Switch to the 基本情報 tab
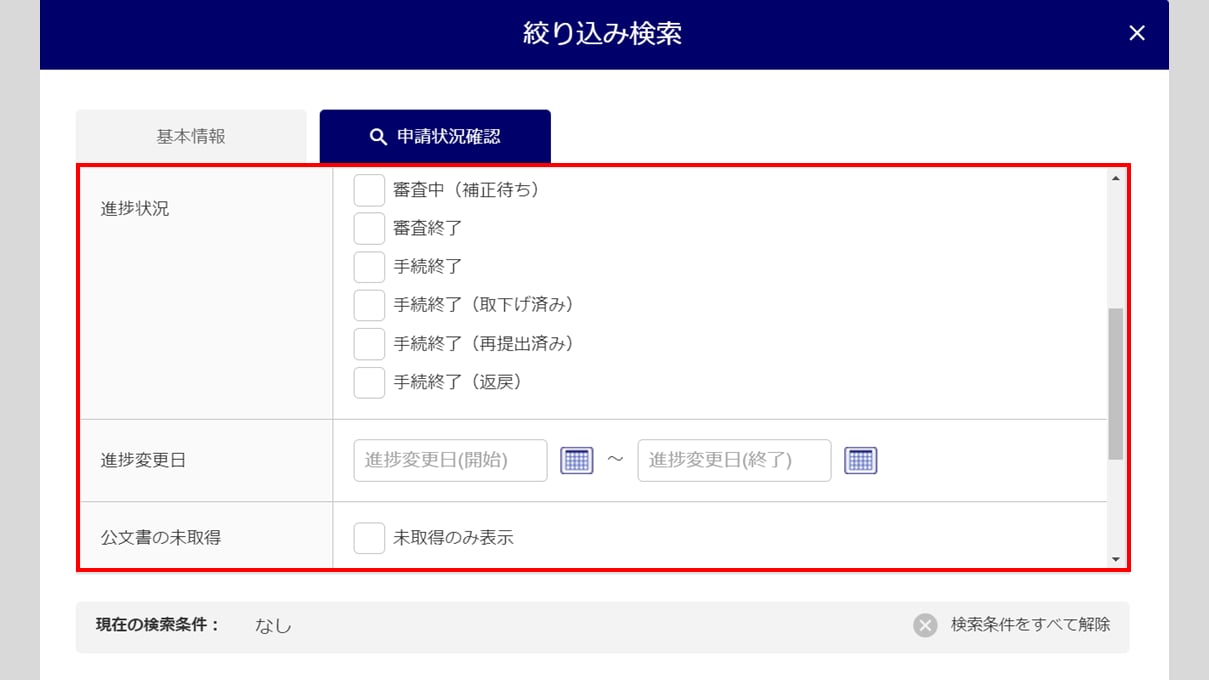 click(191, 137)
